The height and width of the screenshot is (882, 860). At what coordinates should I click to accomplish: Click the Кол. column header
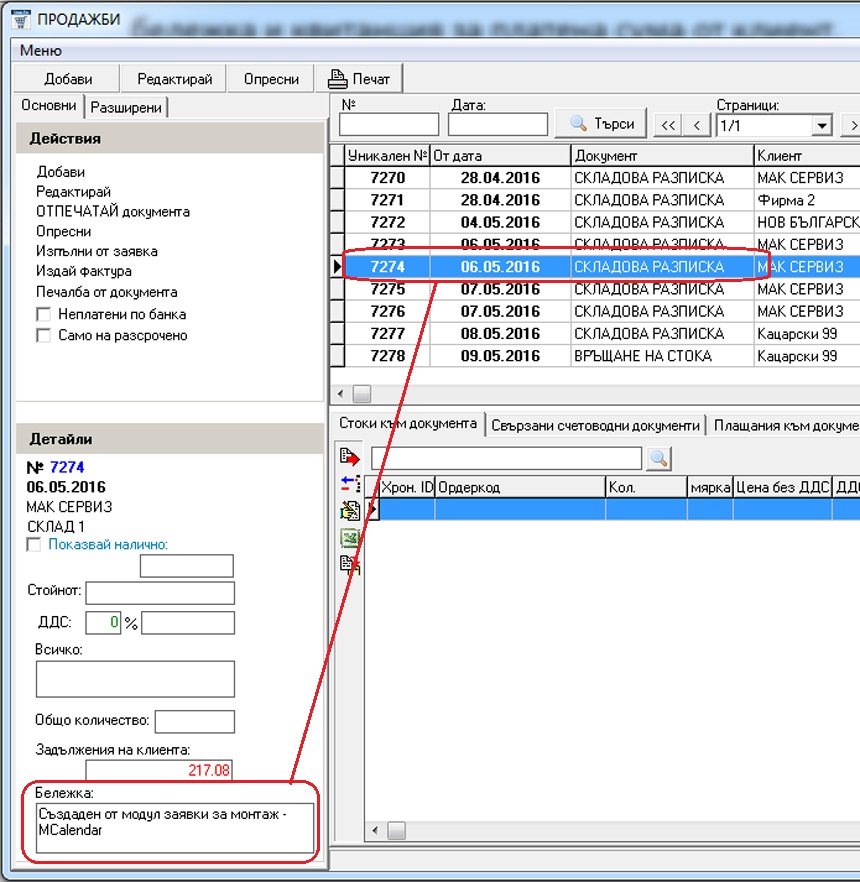(646, 487)
